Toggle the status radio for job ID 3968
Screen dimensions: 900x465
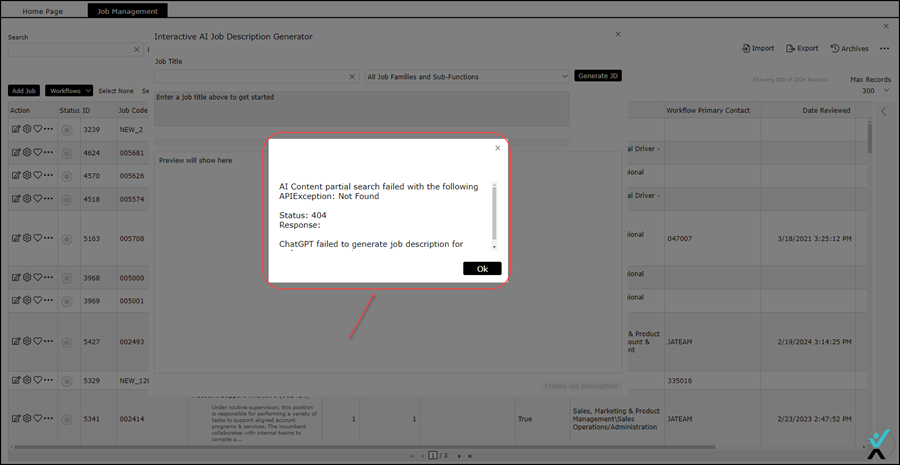(x=67, y=278)
